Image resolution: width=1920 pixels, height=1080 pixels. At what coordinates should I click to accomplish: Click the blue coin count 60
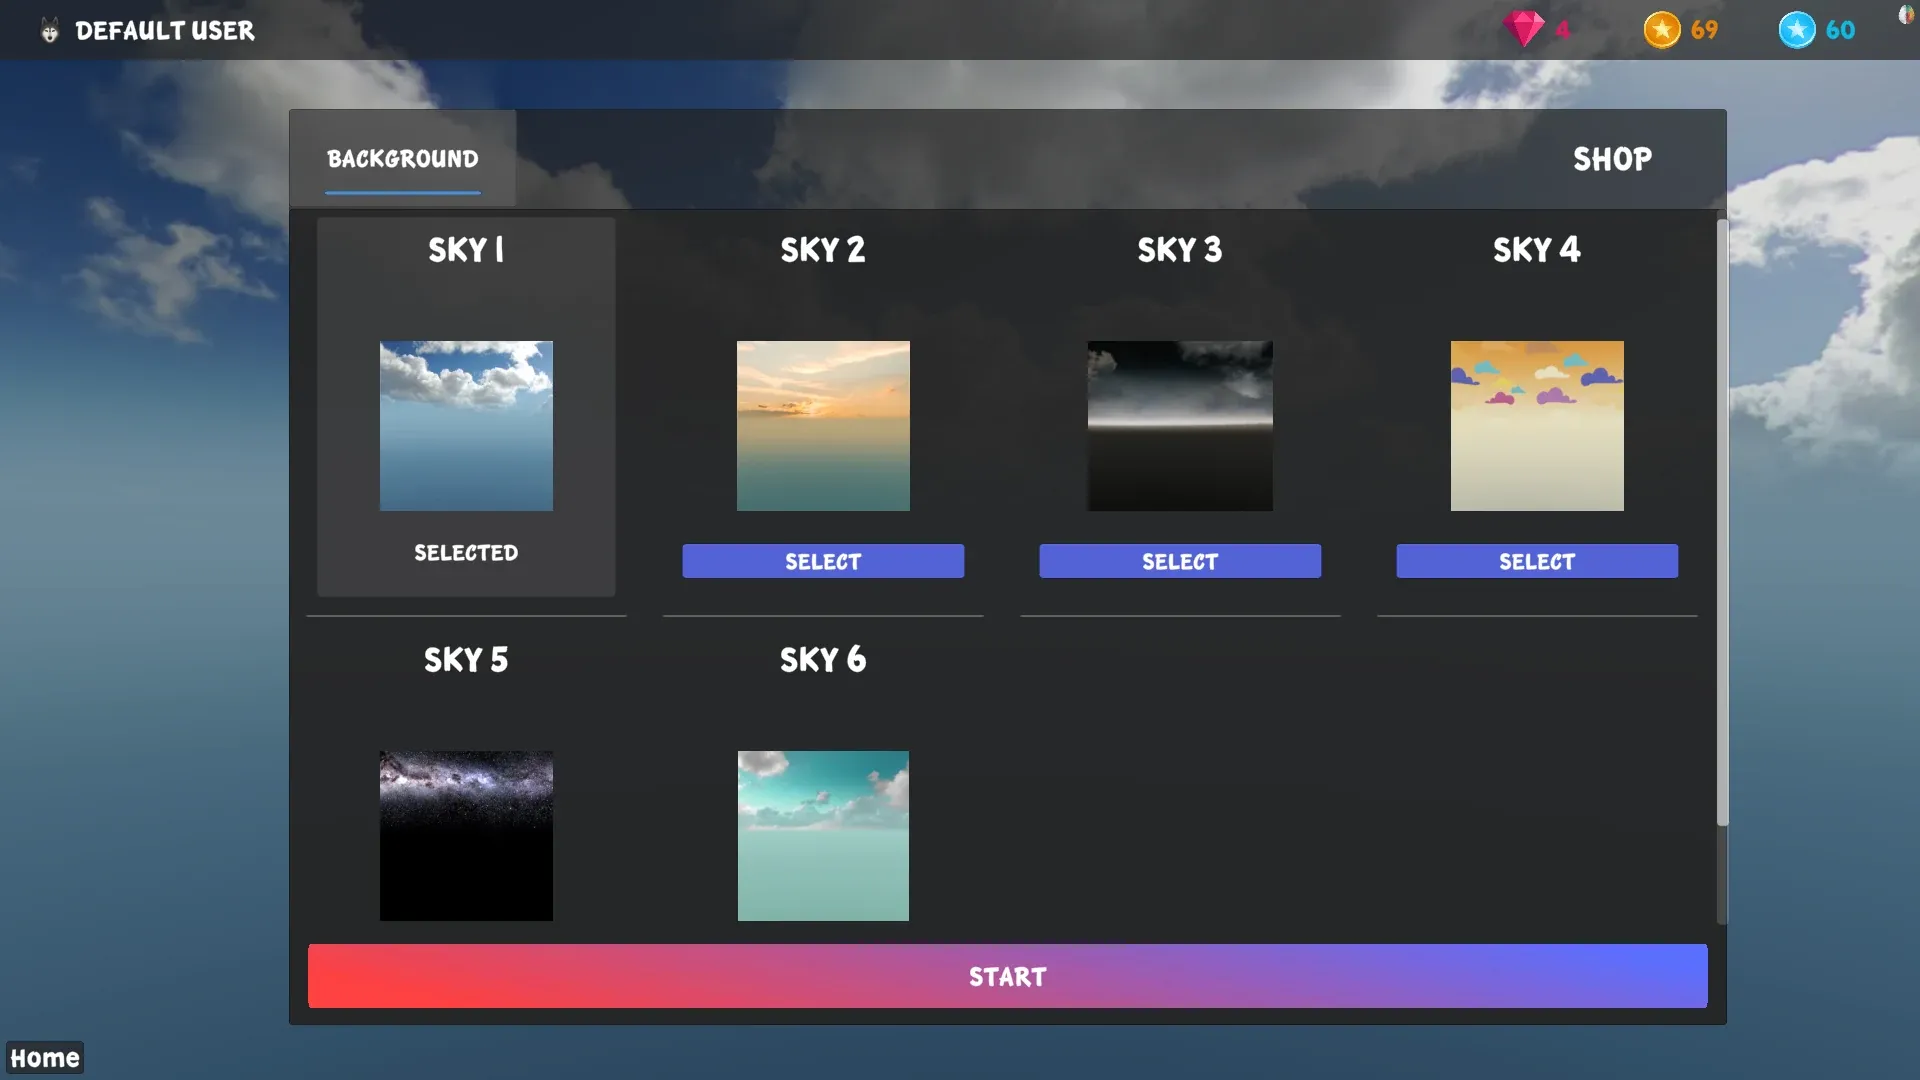click(1840, 30)
